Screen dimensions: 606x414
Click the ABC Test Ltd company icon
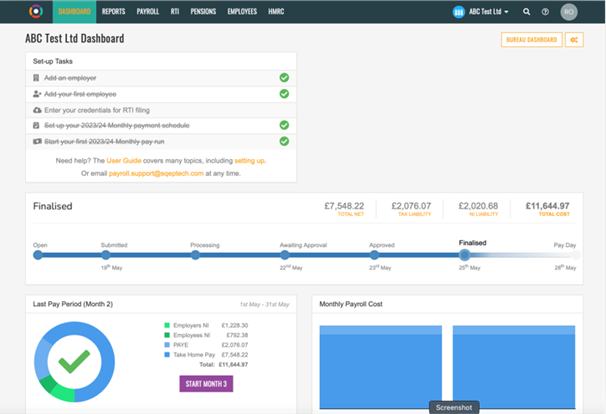[458, 12]
